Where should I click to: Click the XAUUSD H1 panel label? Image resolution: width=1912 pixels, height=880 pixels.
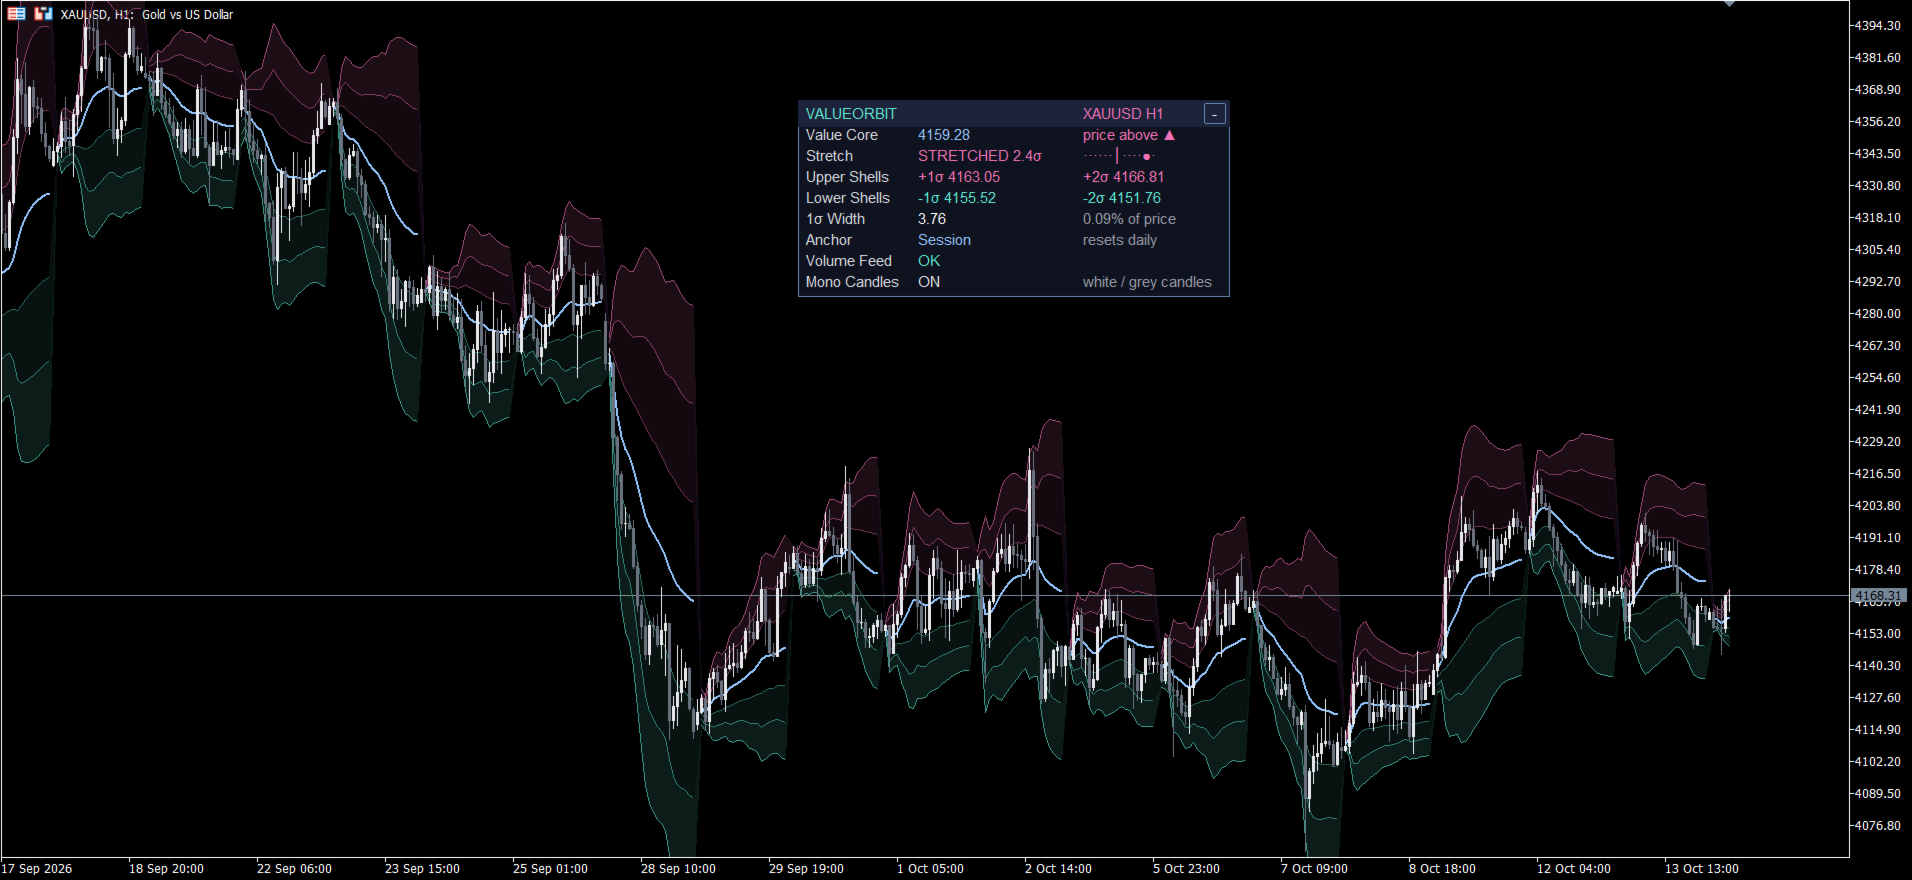(x=1122, y=114)
